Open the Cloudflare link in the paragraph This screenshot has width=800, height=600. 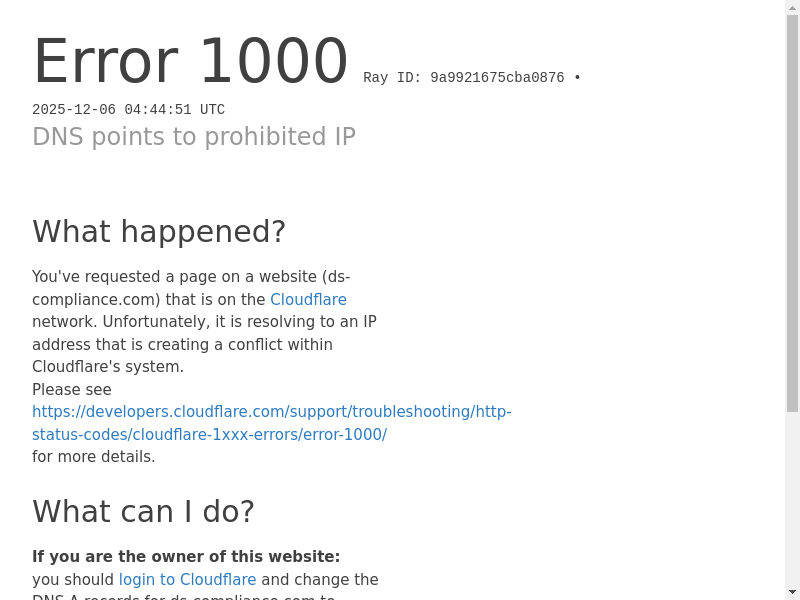[x=308, y=299]
